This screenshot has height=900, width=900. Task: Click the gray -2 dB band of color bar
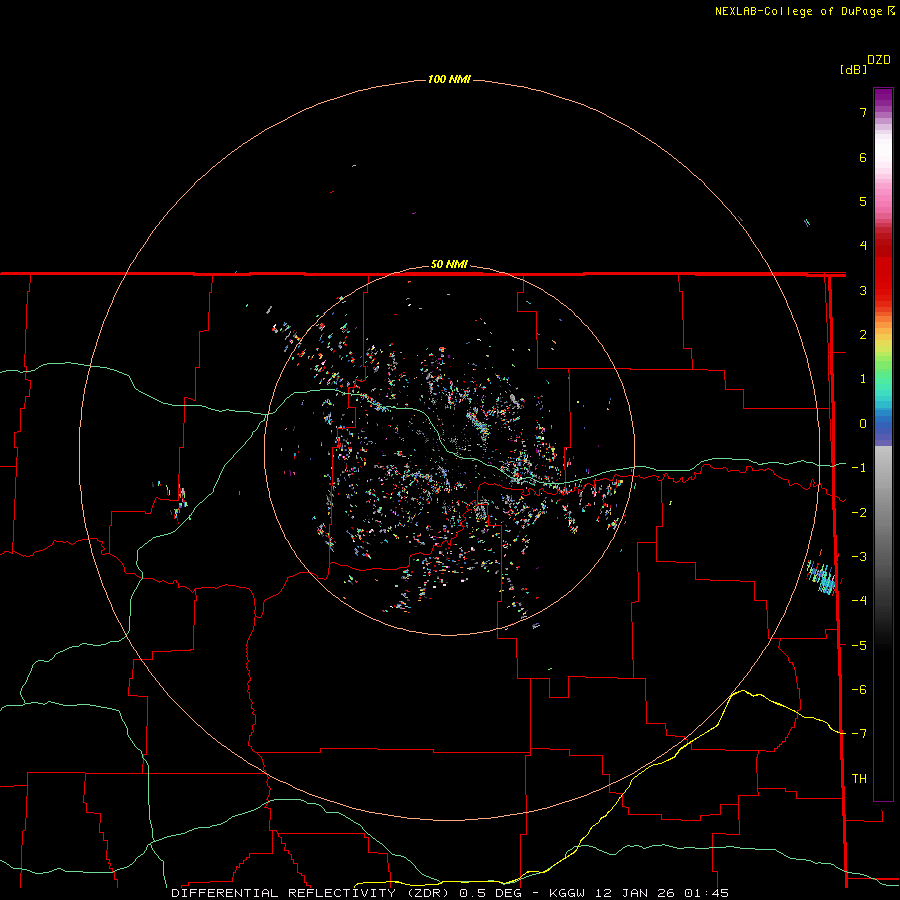(x=883, y=513)
